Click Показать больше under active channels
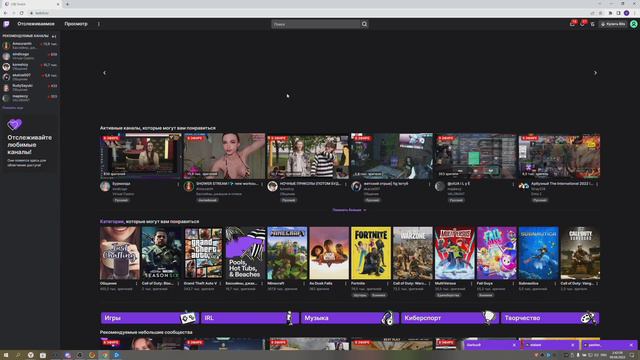 (x=349, y=210)
